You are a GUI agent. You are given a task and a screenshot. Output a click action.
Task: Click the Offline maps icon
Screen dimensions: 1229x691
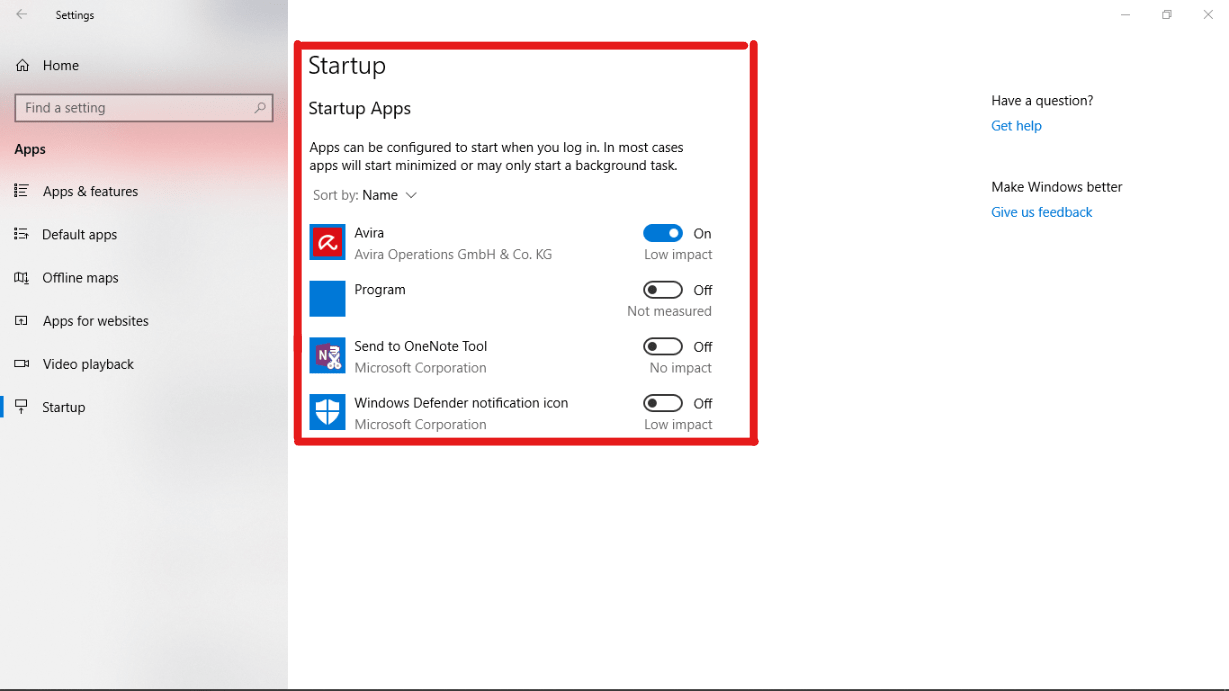[22, 278]
